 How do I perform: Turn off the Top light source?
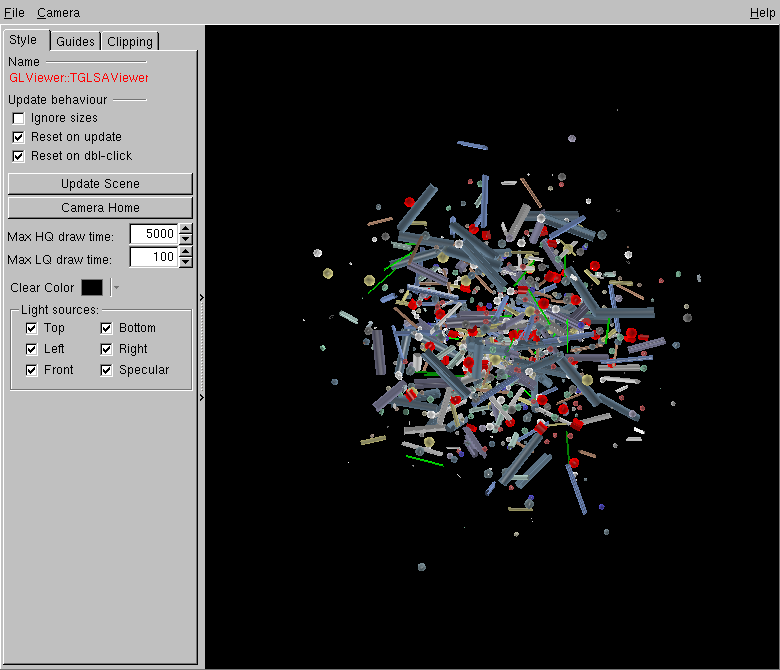[x=31, y=328]
